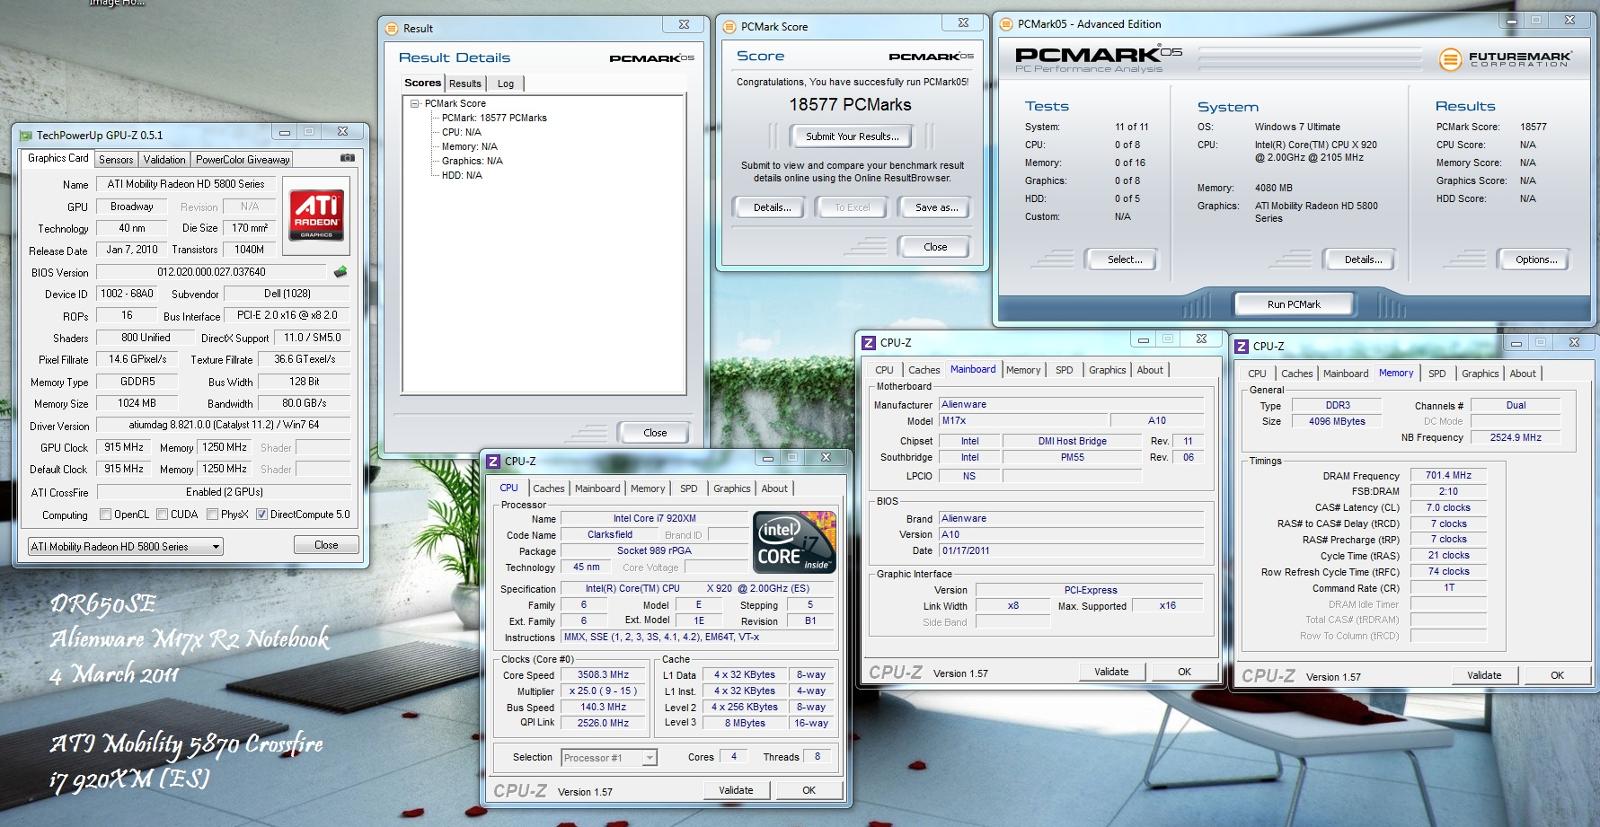Open the PowerColor Giveaway tab

point(242,159)
